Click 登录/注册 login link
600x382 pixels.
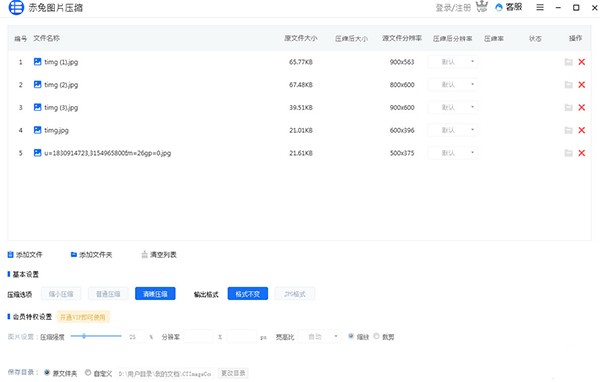tap(453, 8)
